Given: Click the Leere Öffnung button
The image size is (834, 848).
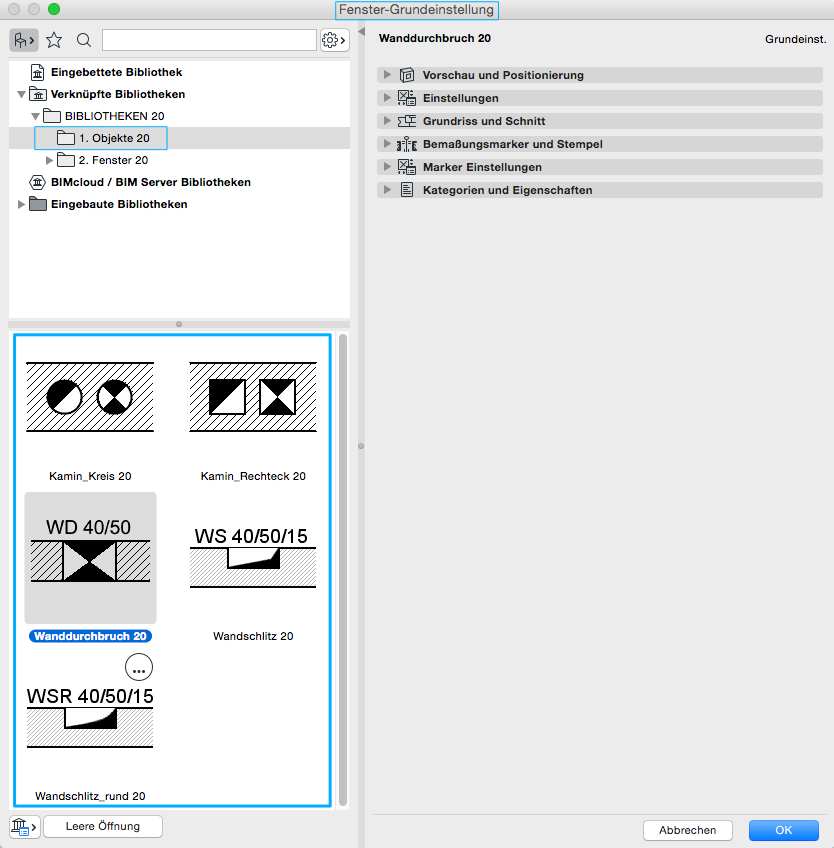Looking at the screenshot, I should 102,826.
